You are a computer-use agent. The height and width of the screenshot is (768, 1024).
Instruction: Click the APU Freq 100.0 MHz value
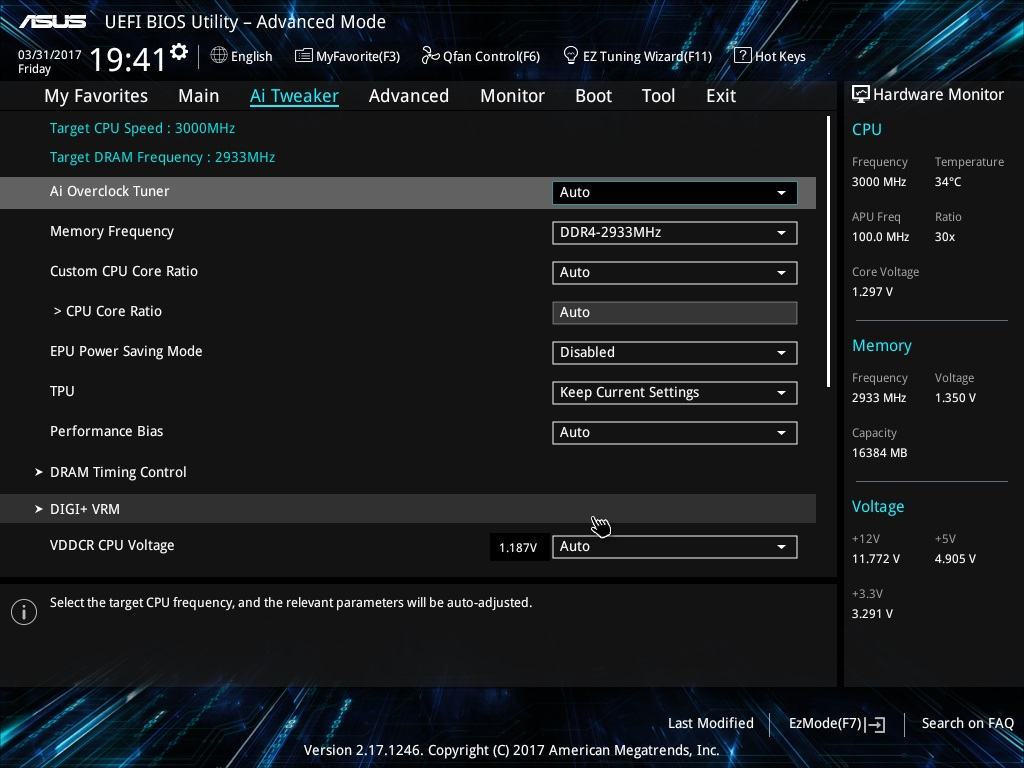(880, 236)
